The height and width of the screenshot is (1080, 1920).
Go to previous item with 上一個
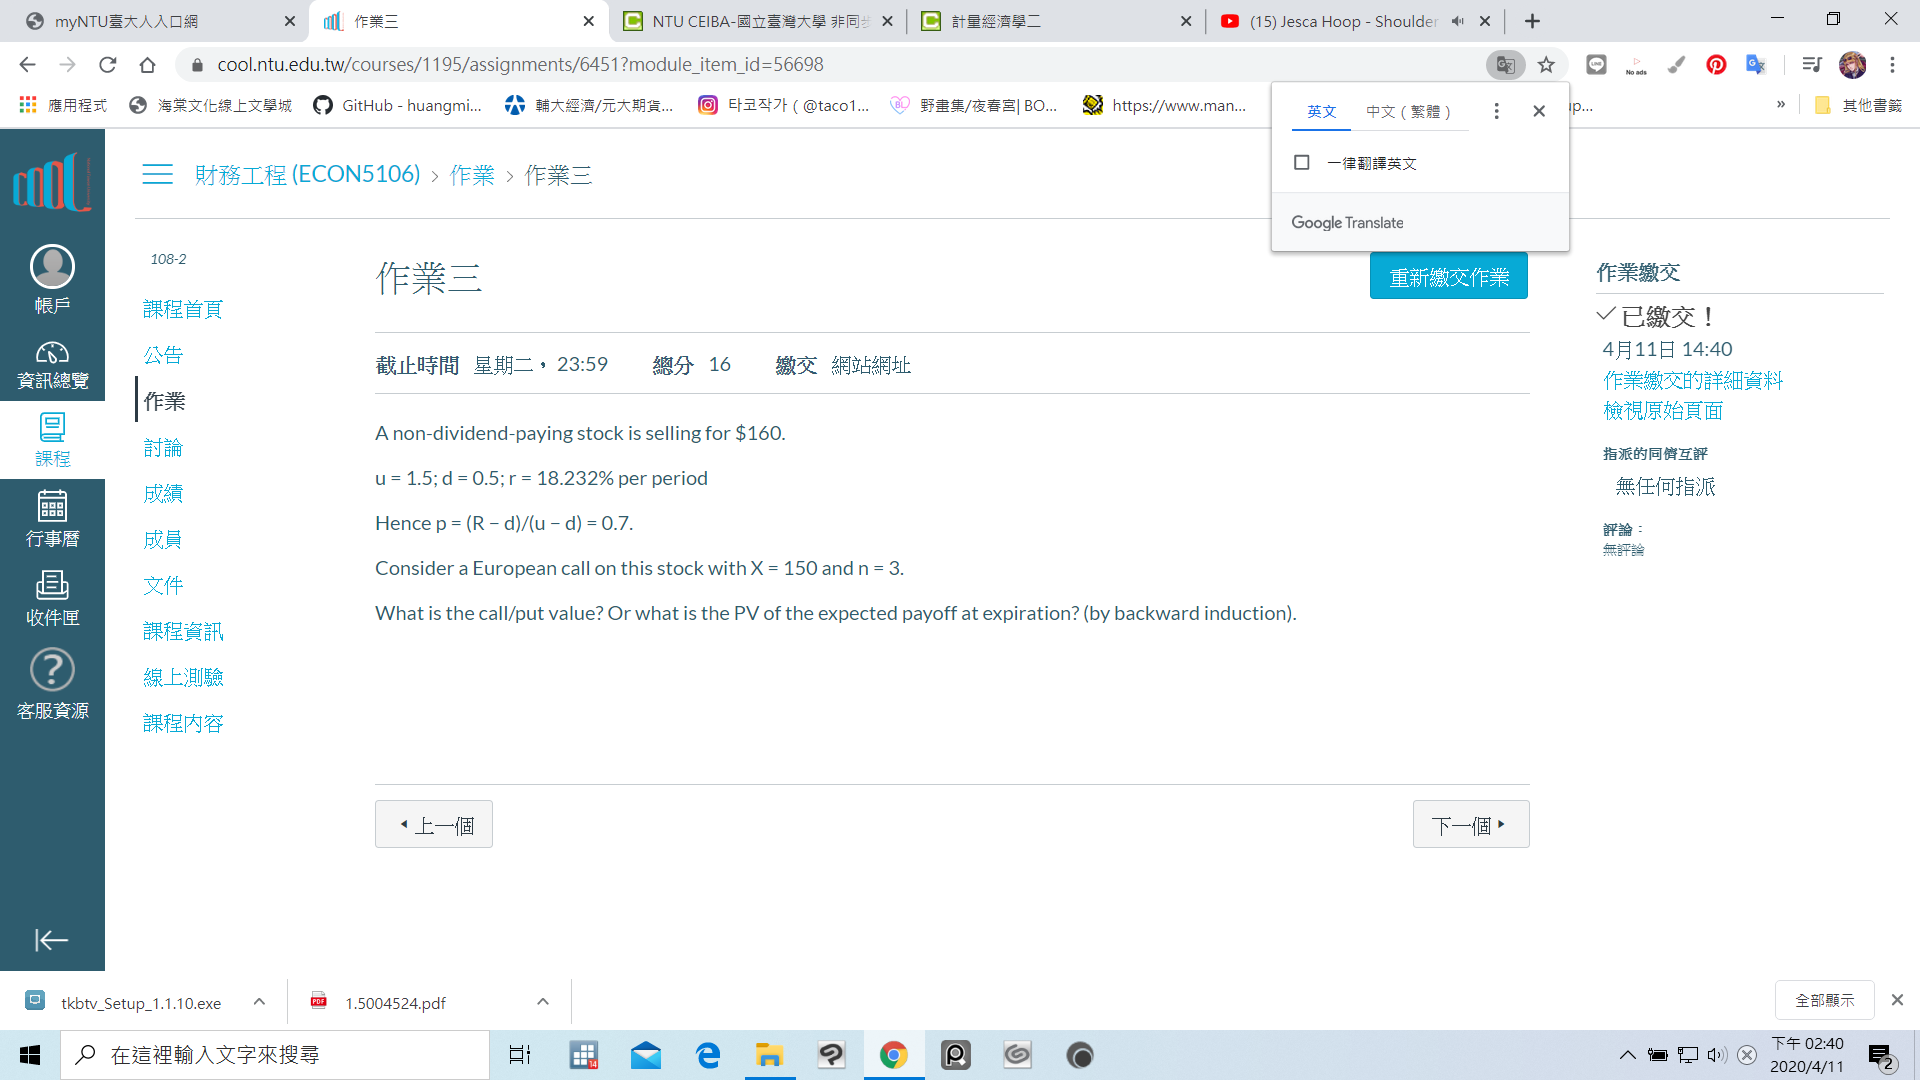click(434, 824)
